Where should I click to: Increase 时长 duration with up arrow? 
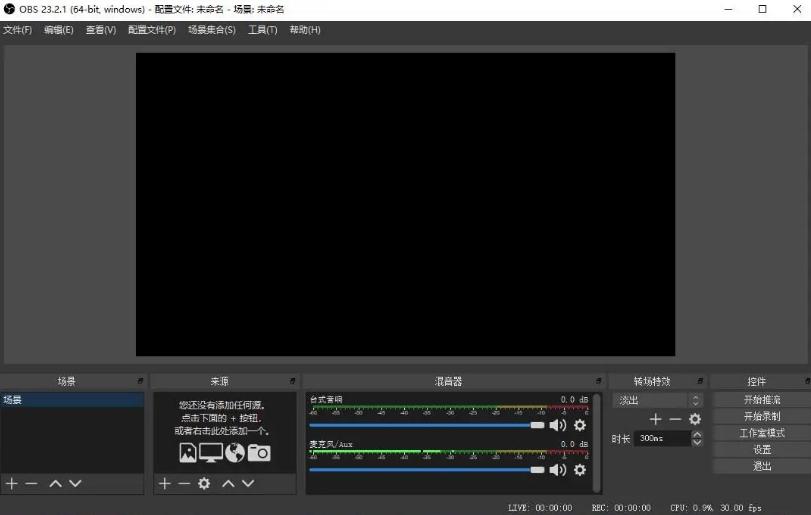tap(697, 435)
